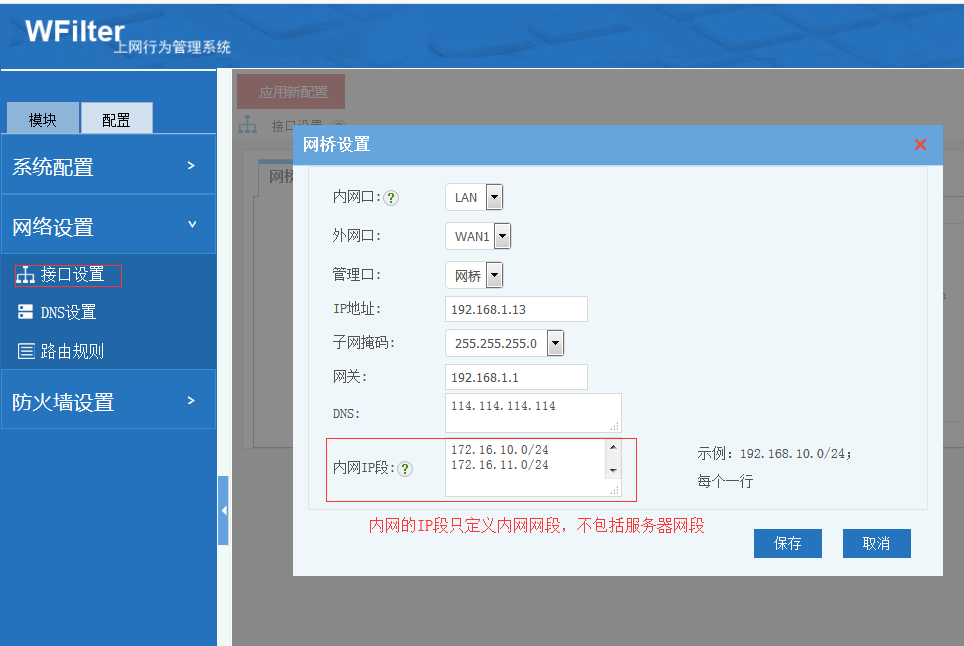This screenshot has height=646, width=964.
Task: Click the IP地址 input field
Action: 516,309
